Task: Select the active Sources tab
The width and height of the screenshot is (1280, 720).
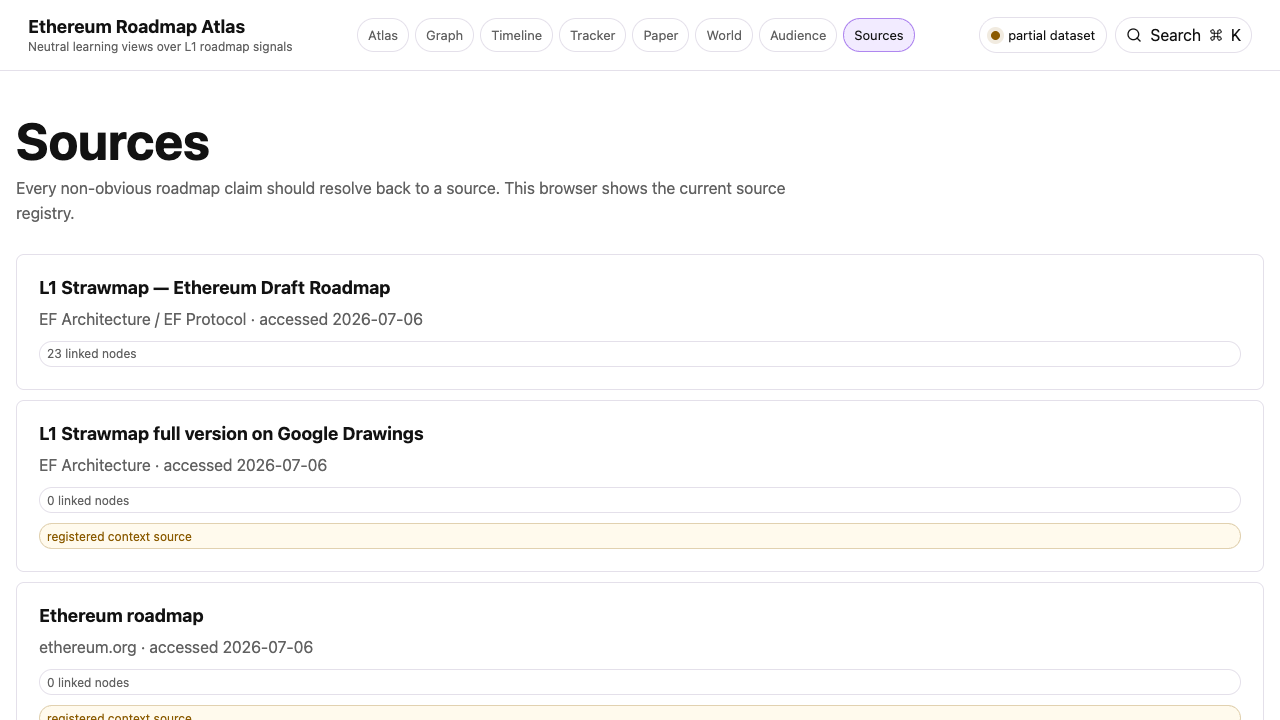Action: click(879, 35)
